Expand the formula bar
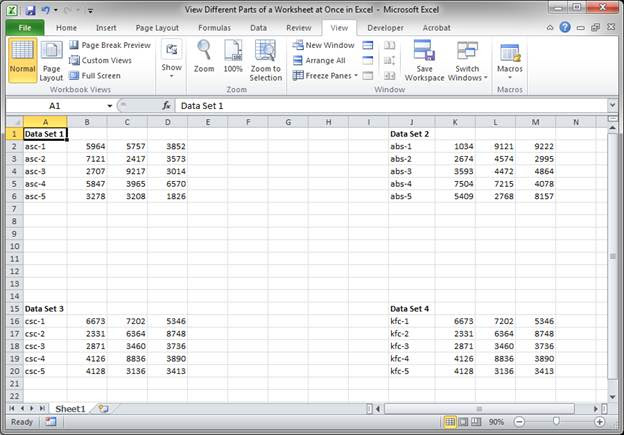 coord(612,105)
